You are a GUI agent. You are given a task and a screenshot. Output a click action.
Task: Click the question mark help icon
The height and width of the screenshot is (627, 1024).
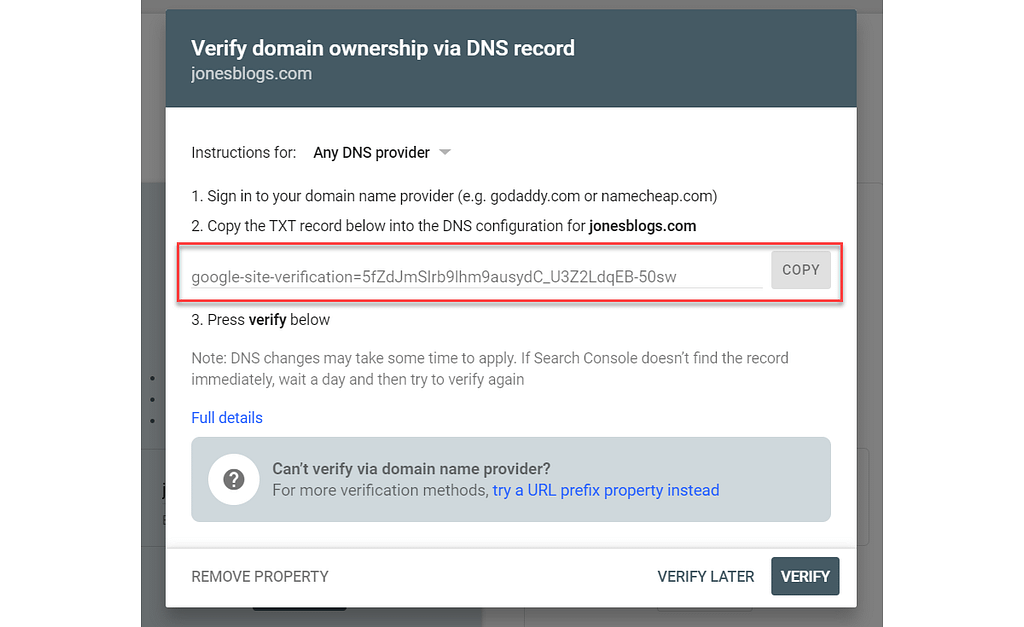pyautogui.click(x=233, y=479)
